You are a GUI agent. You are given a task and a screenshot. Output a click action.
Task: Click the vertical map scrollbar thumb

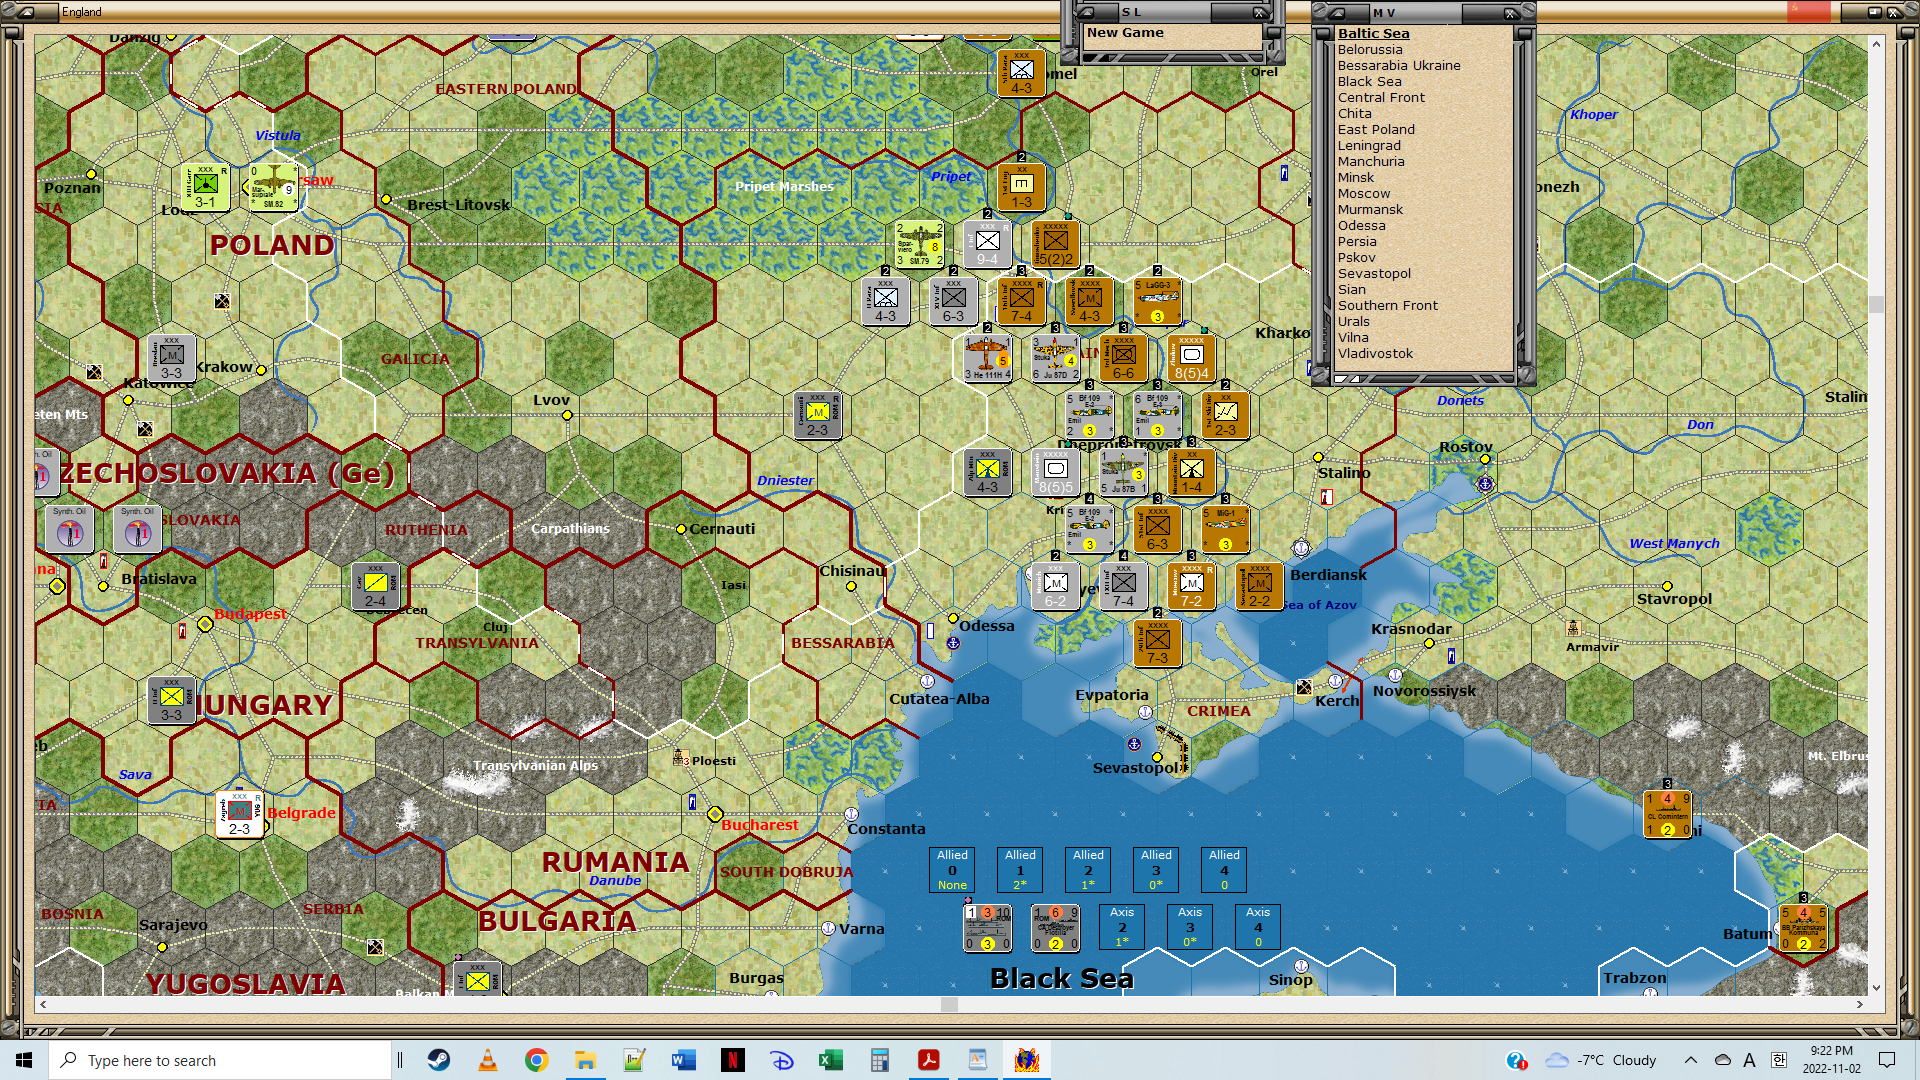pyautogui.click(x=1876, y=304)
